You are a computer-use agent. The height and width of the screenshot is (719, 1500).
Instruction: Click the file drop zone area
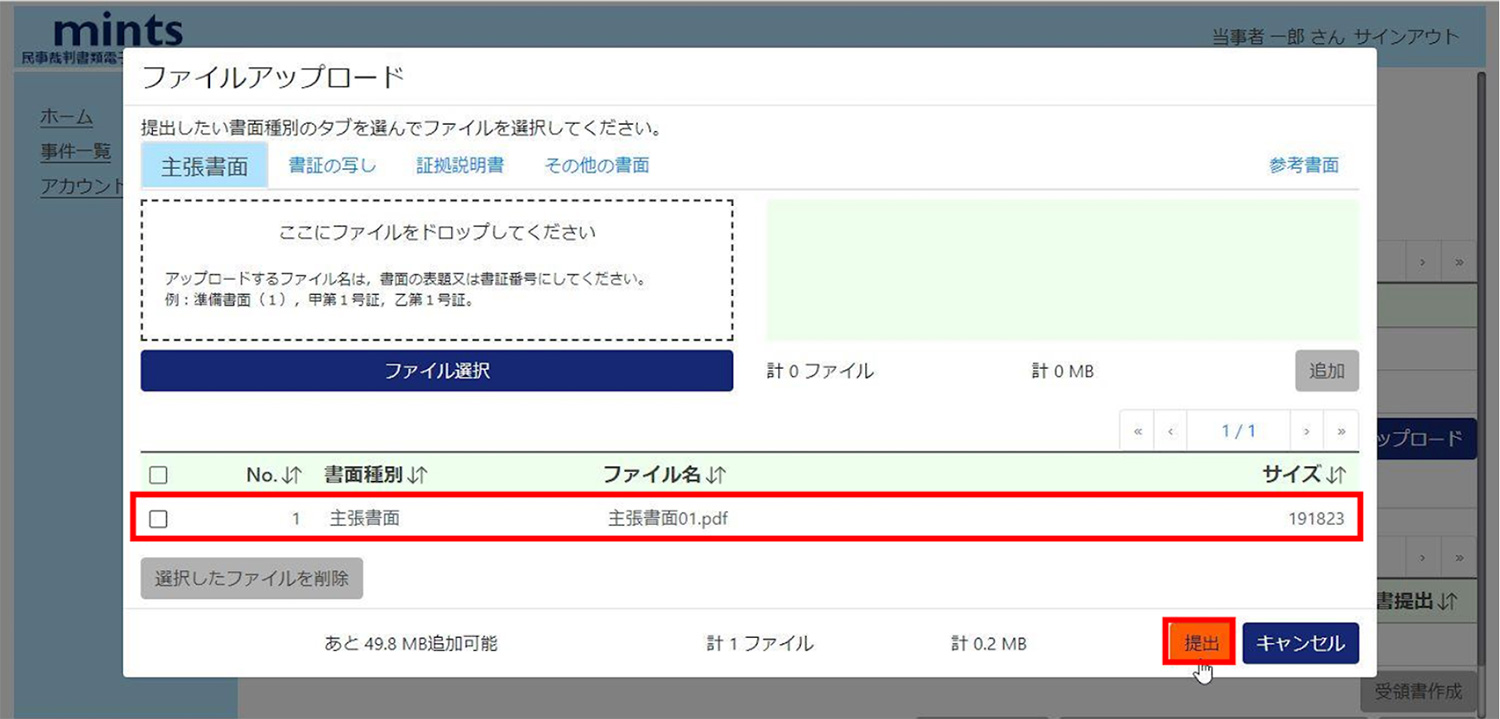(x=437, y=270)
